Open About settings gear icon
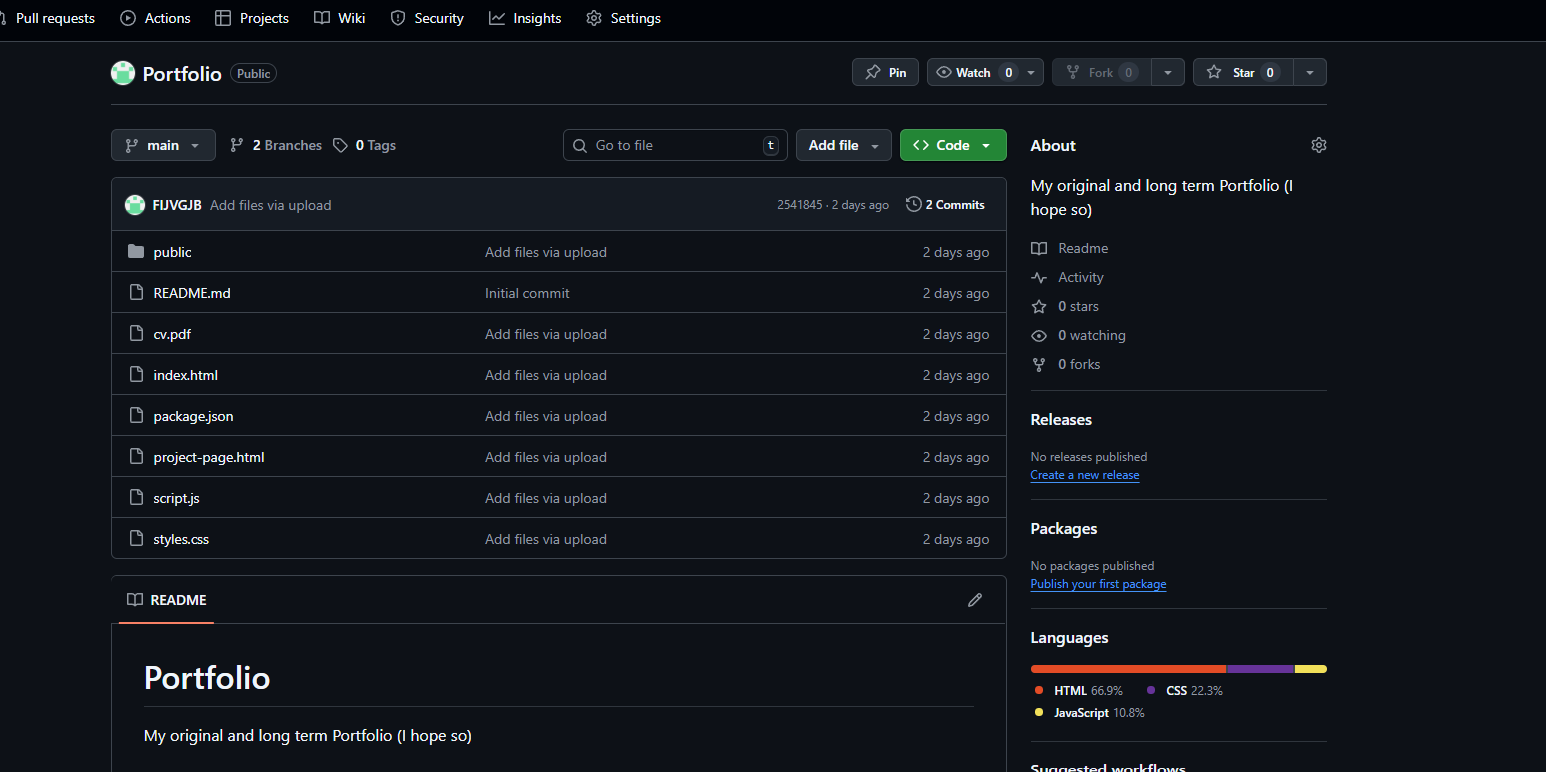Viewport: 1546px width, 772px height. pos(1319,145)
